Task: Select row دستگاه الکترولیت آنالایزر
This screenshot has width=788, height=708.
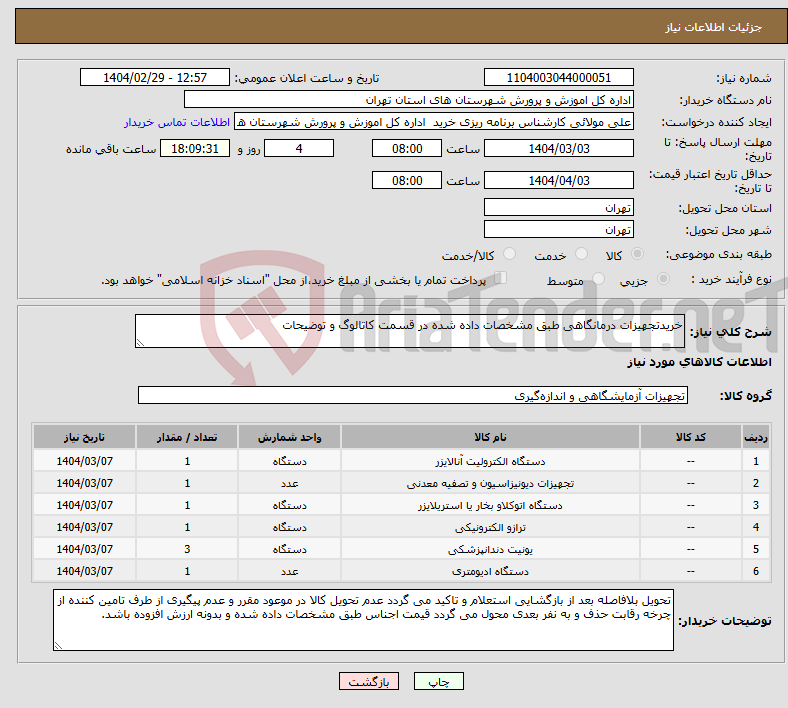Action: click(x=401, y=461)
